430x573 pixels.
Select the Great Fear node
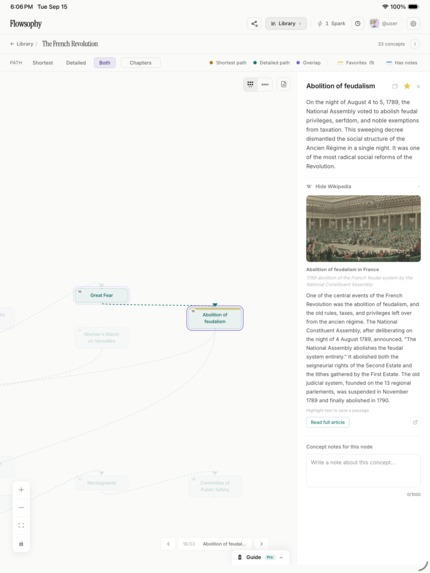tap(102, 295)
